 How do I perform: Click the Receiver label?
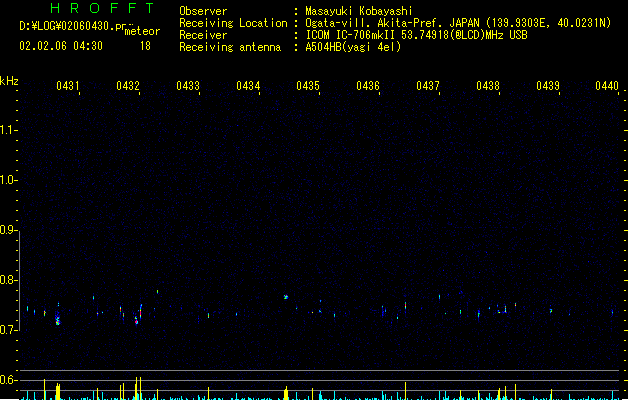pyautogui.click(x=203, y=35)
